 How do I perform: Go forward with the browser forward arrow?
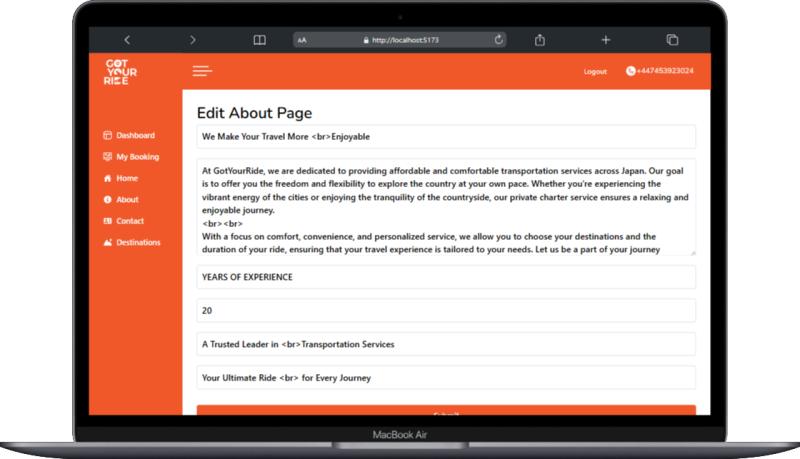click(x=192, y=40)
